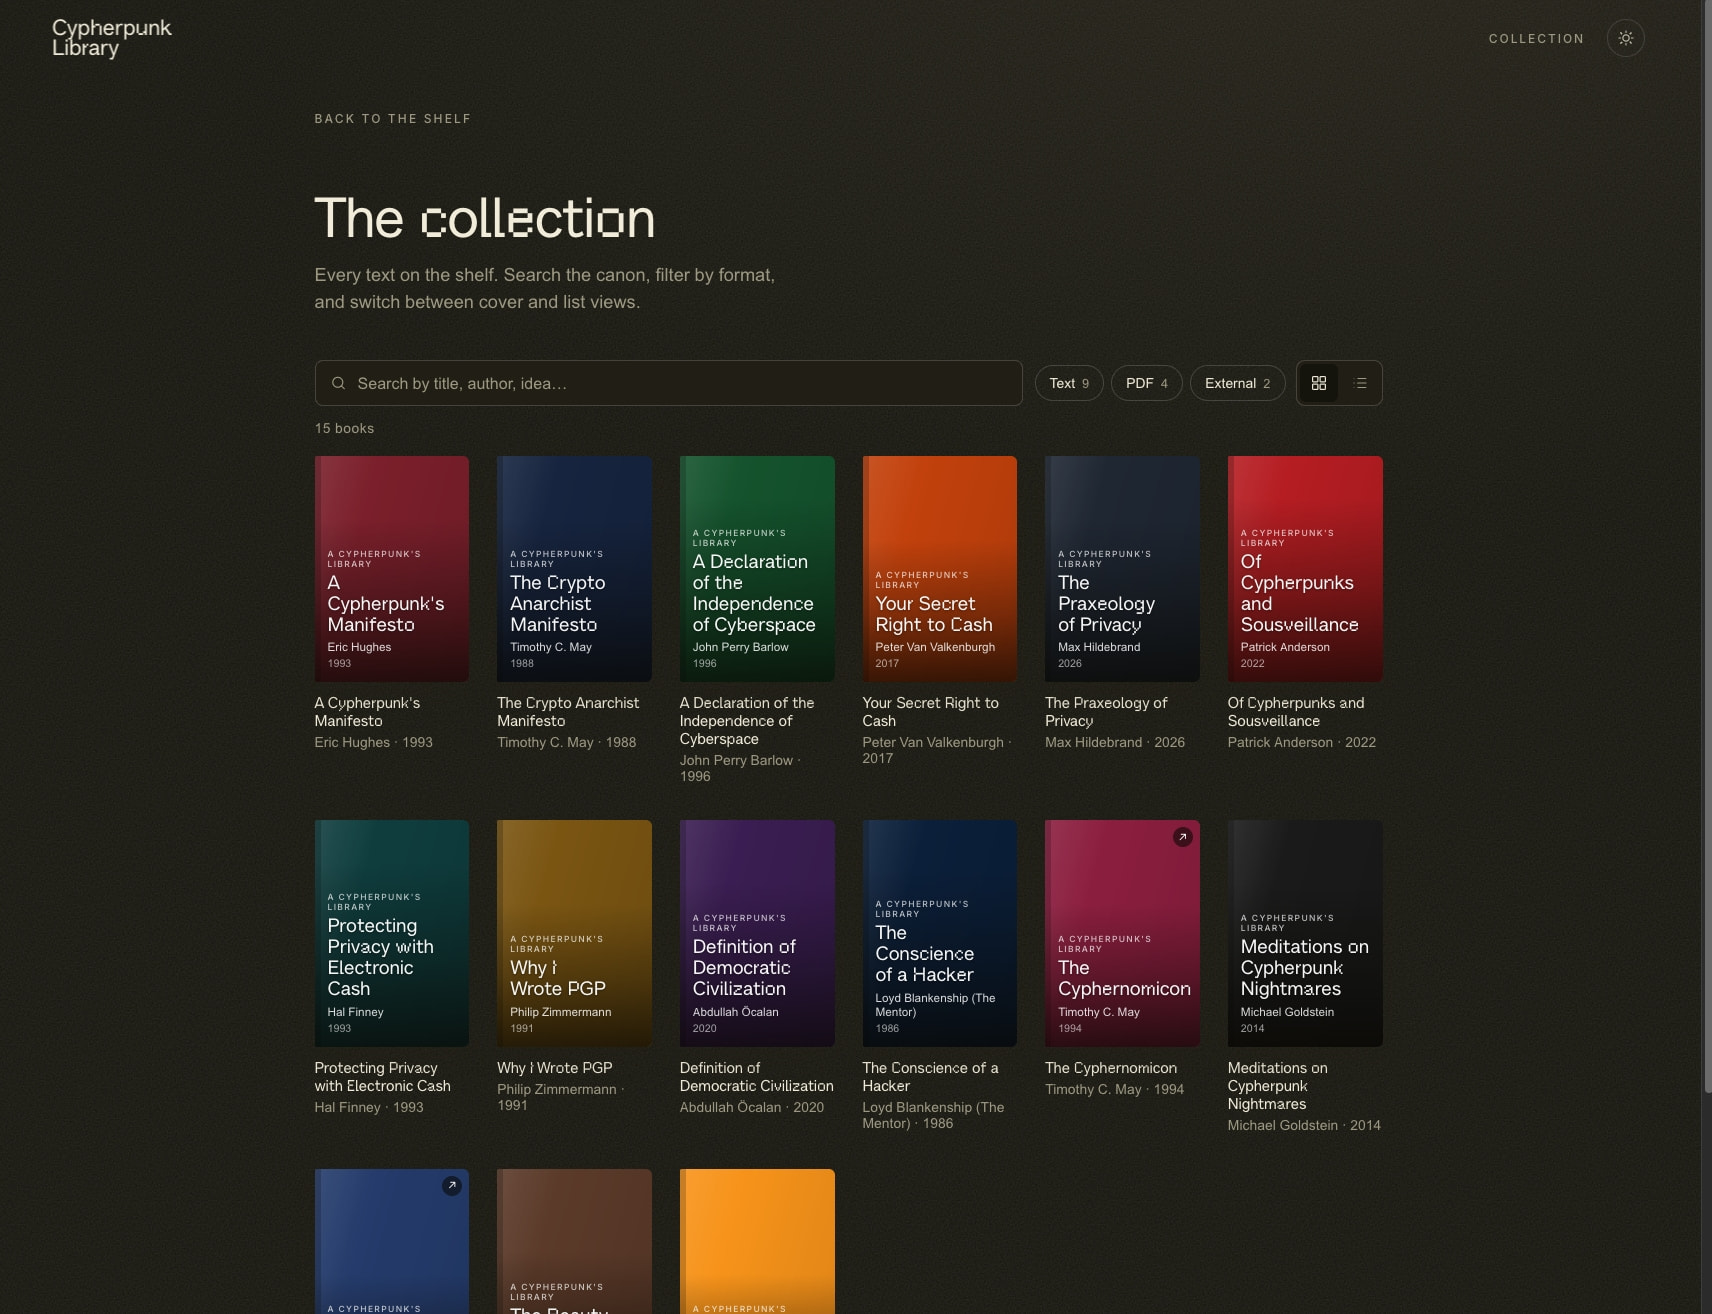The height and width of the screenshot is (1314, 1712).
Task: Click title text 'A Cypherpunk's Manifesto' below cover
Action: coord(367,712)
